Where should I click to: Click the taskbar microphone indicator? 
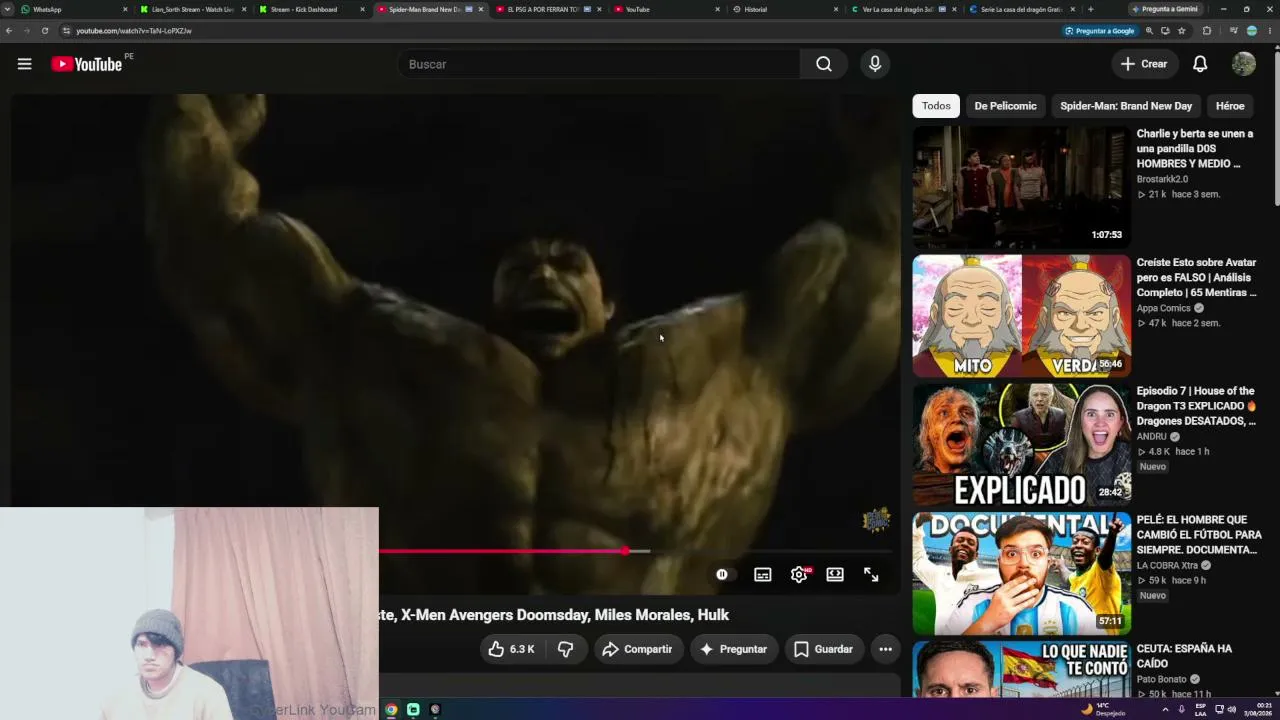[1182, 710]
